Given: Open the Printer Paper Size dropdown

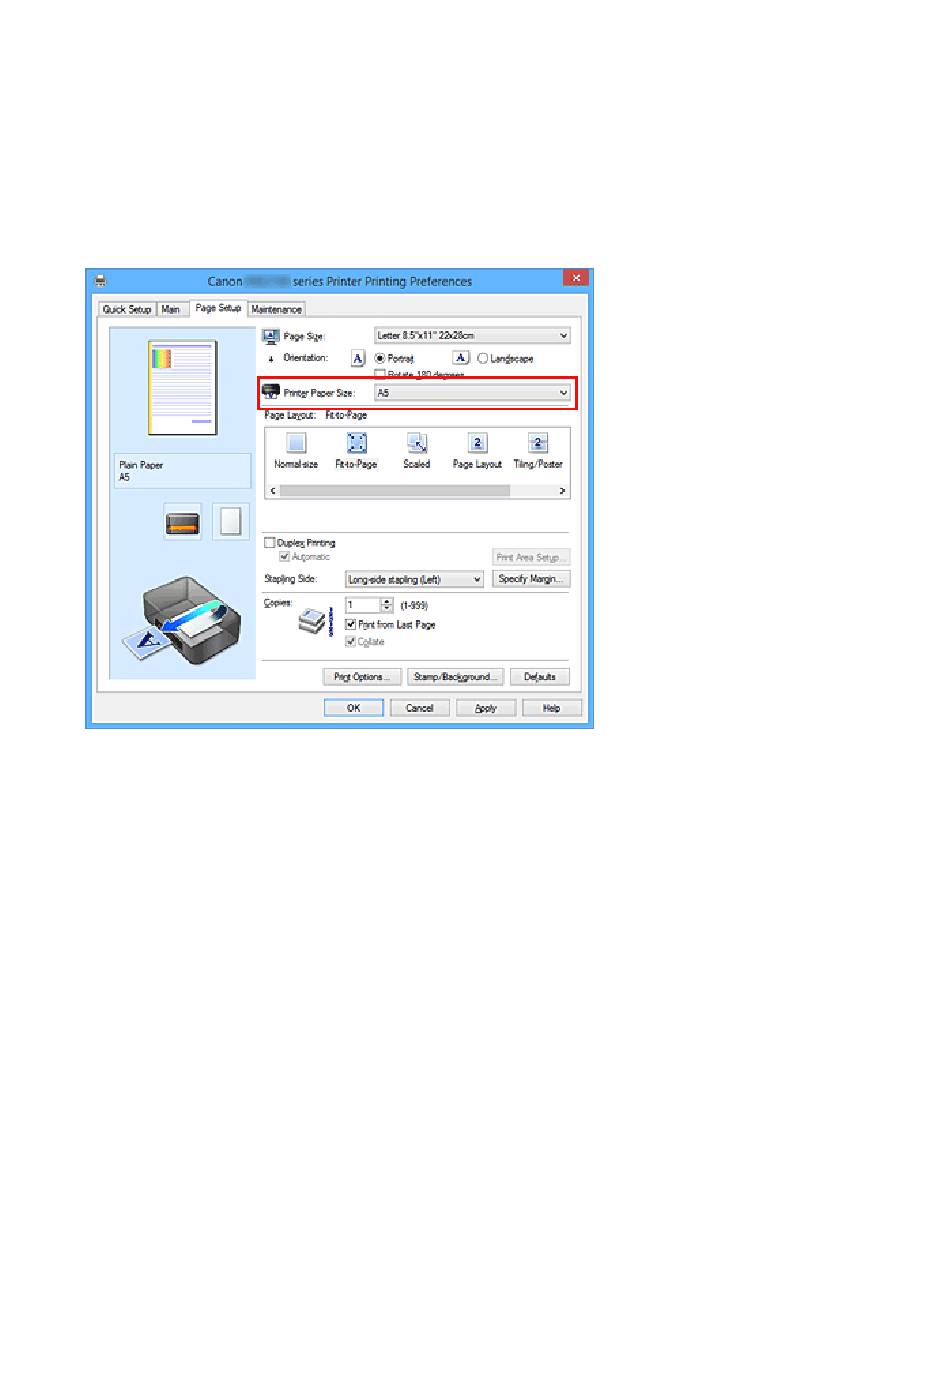Looking at the screenshot, I should 472,393.
